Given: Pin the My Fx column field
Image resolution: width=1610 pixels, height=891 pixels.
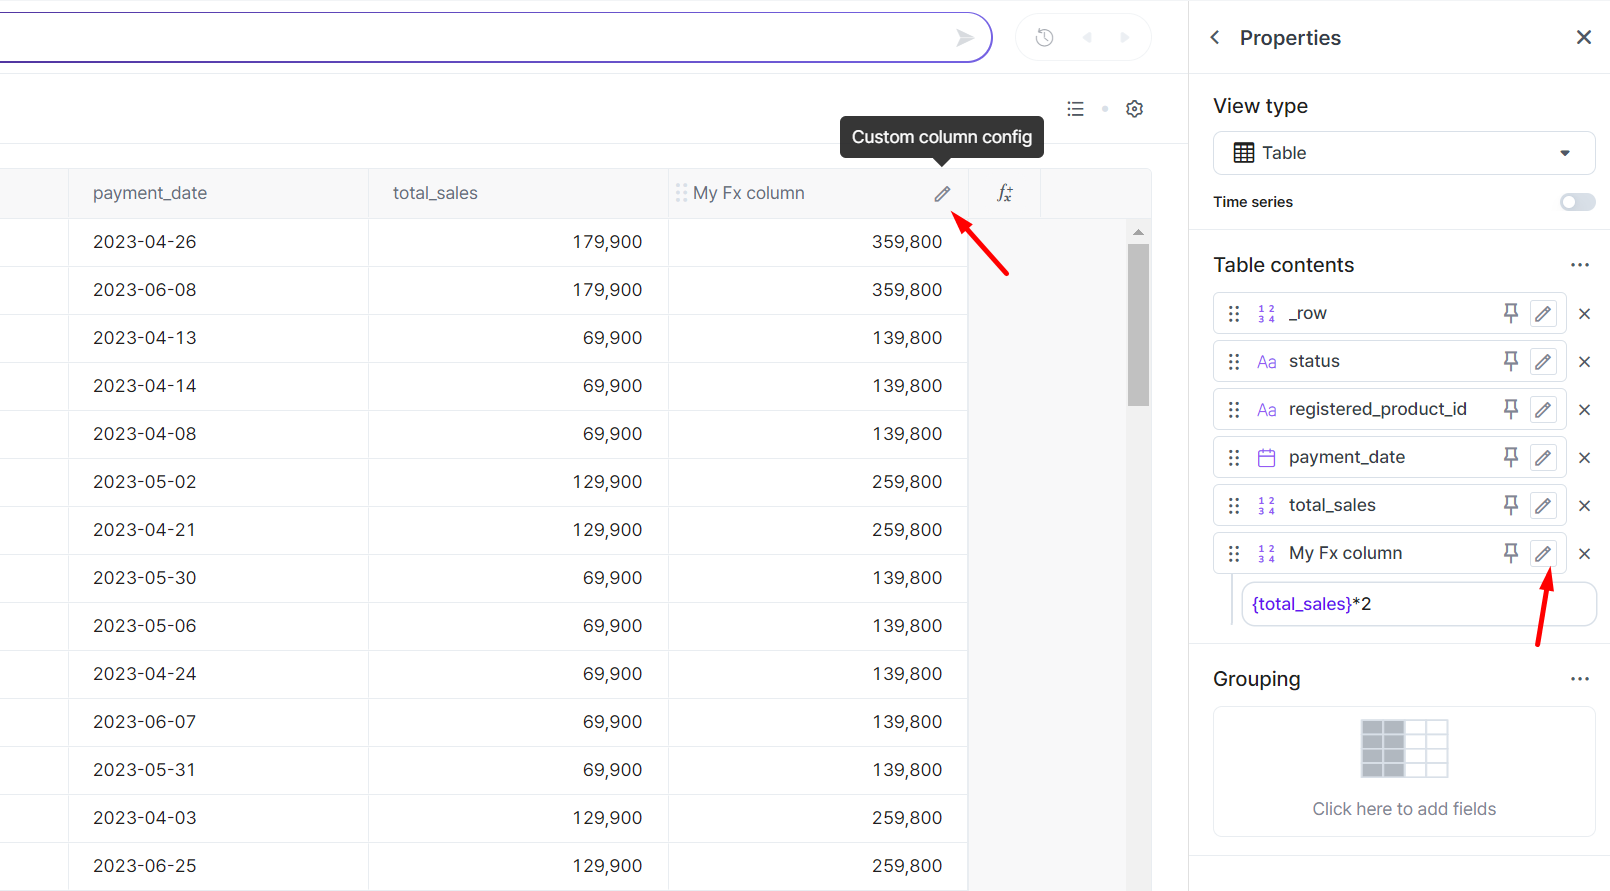Looking at the screenshot, I should tap(1510, 553).
